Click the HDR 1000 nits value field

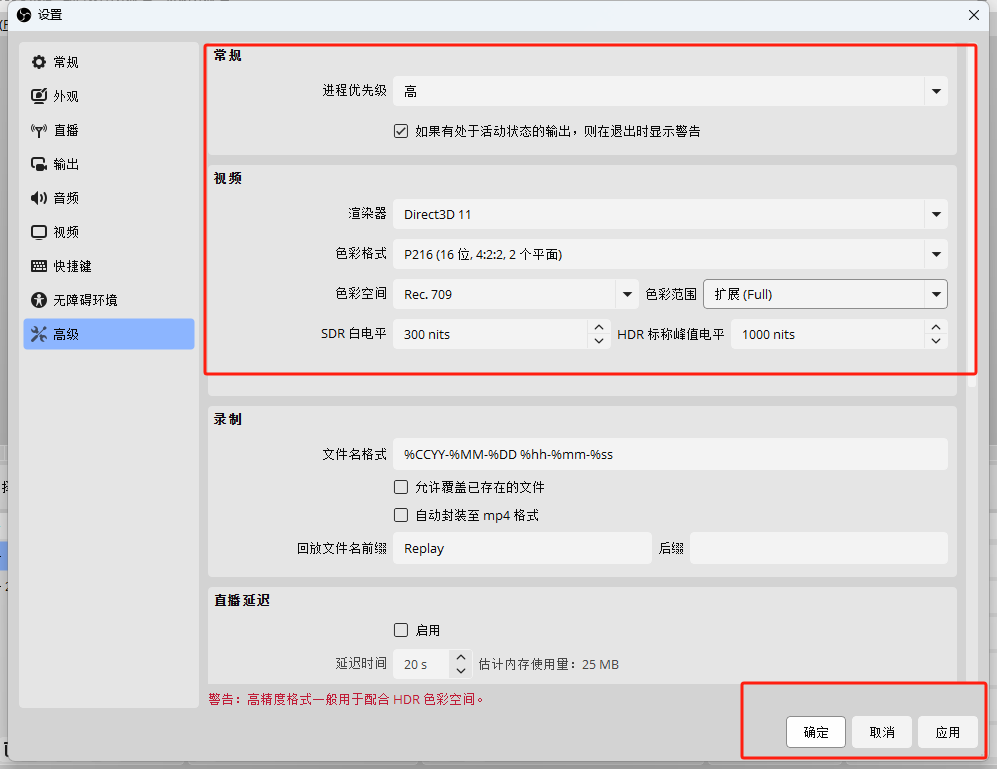point(828,335)
